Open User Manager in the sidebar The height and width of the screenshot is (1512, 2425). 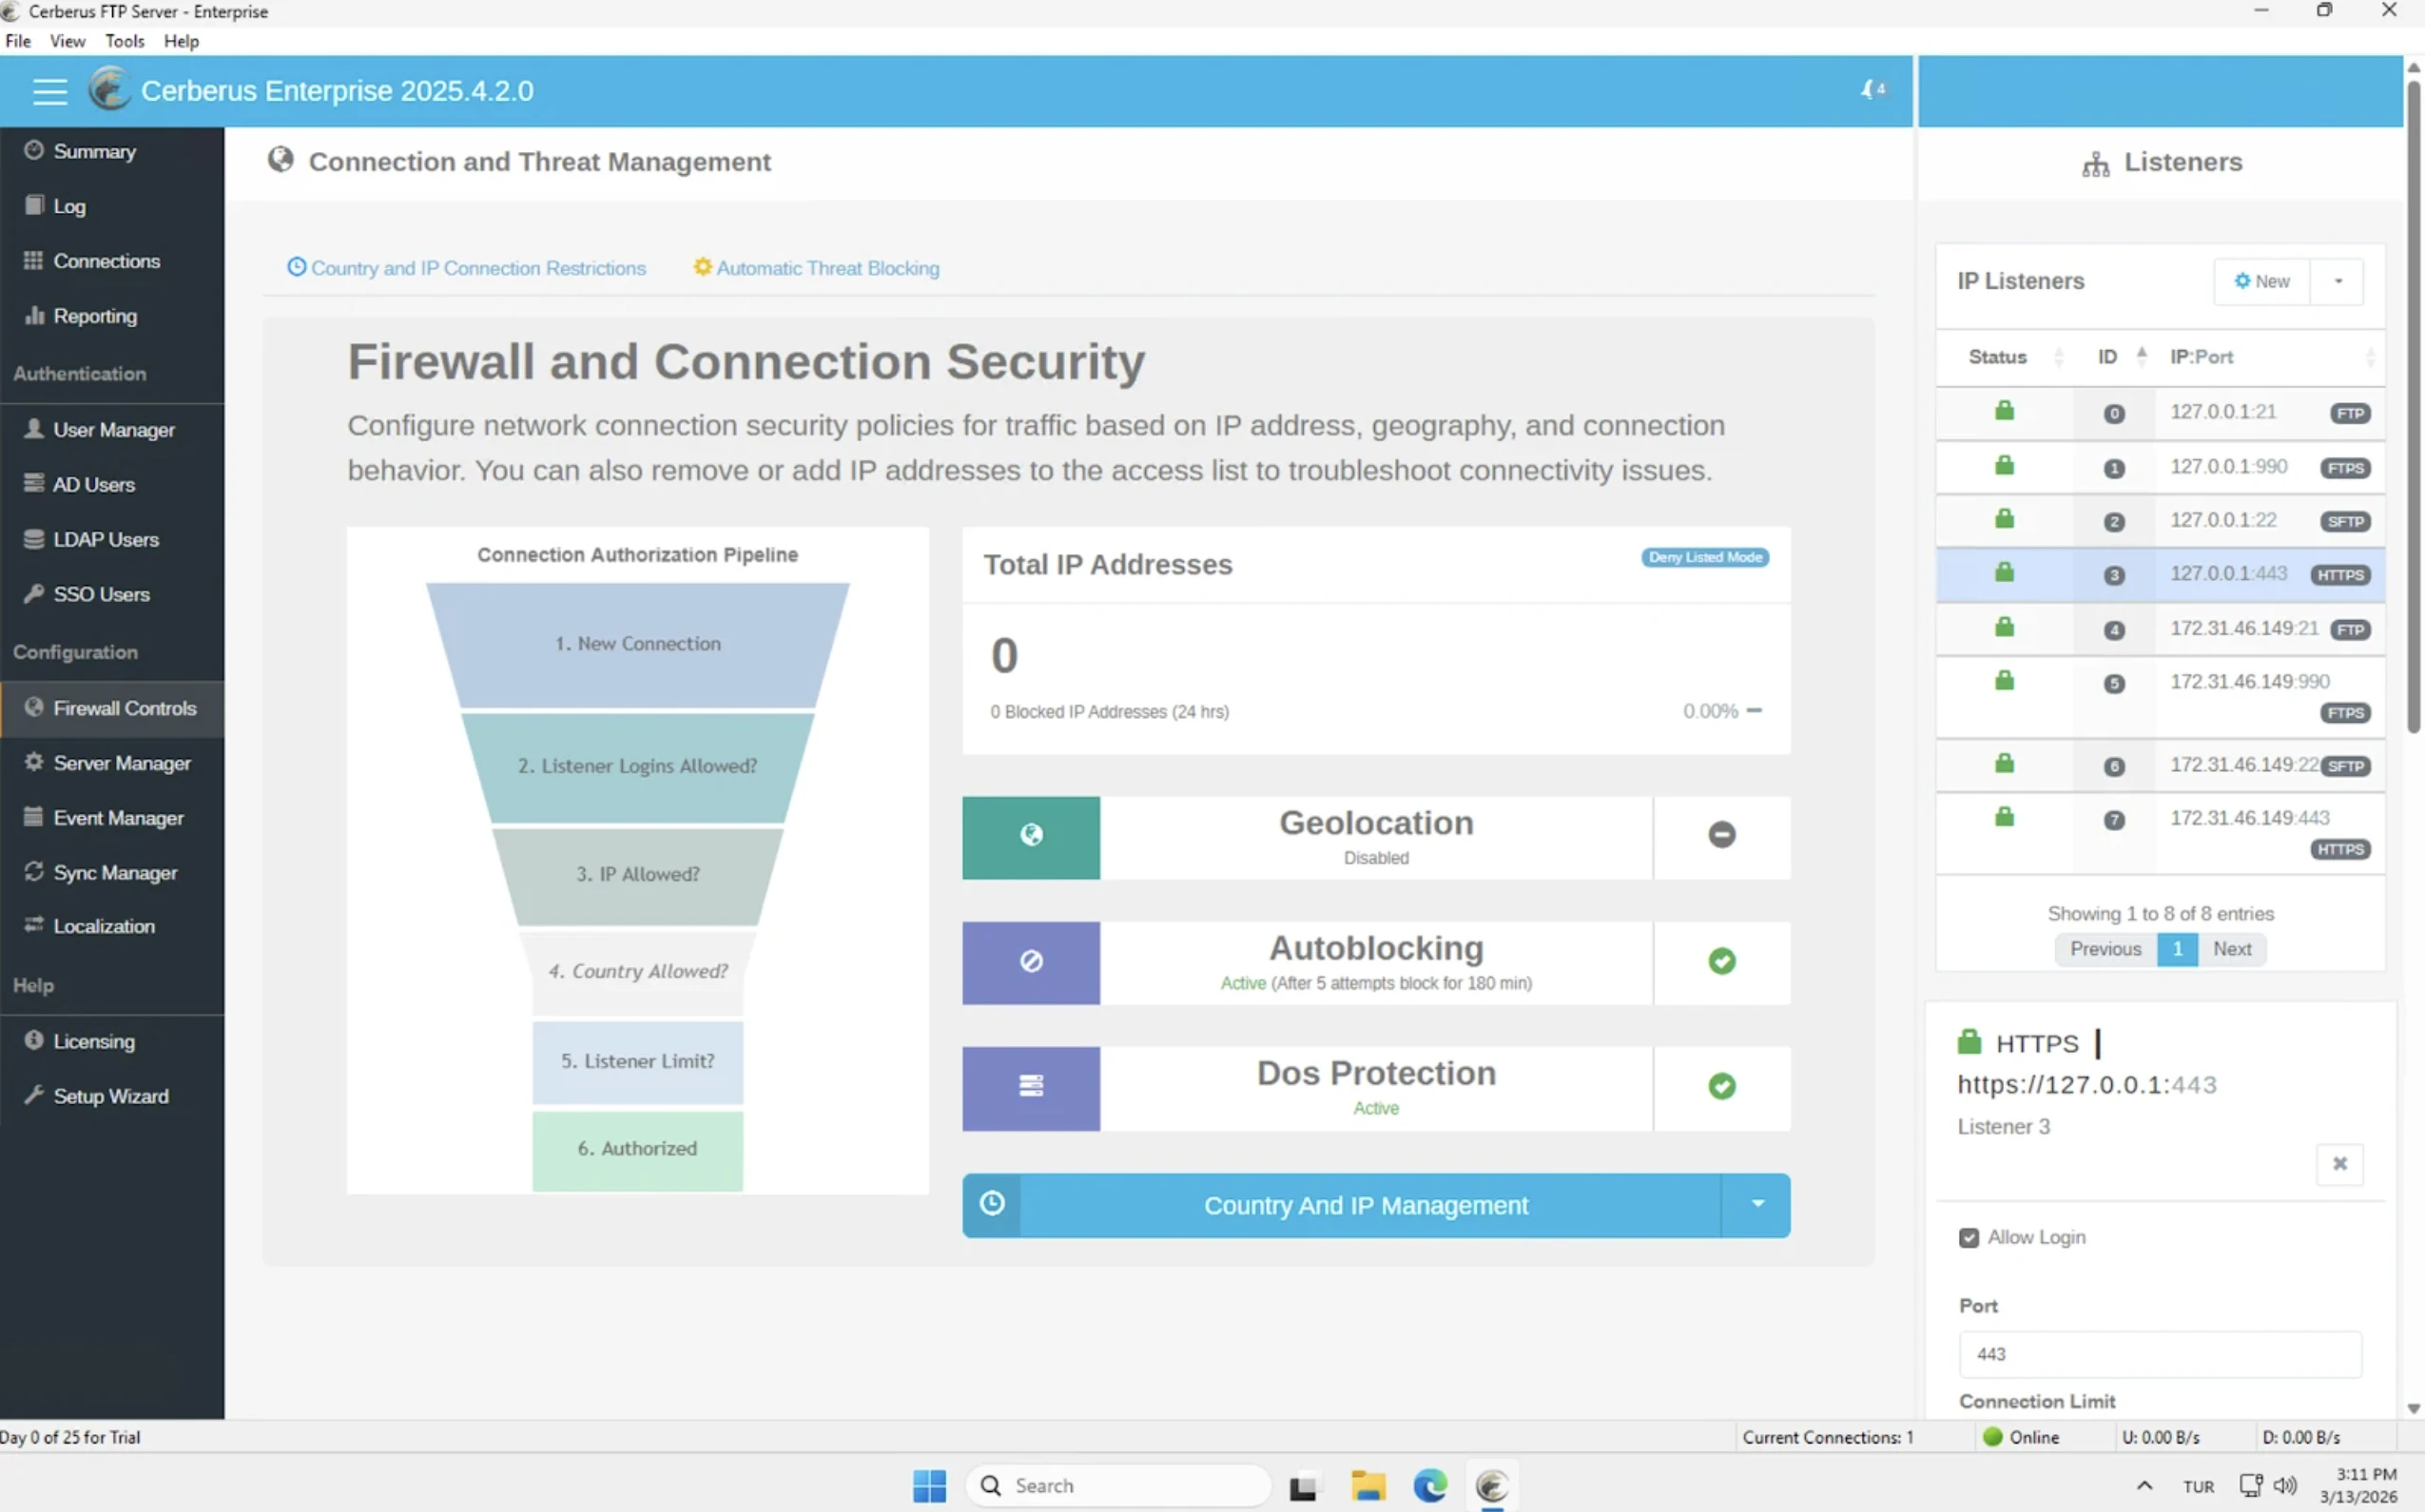pos(112,430)
